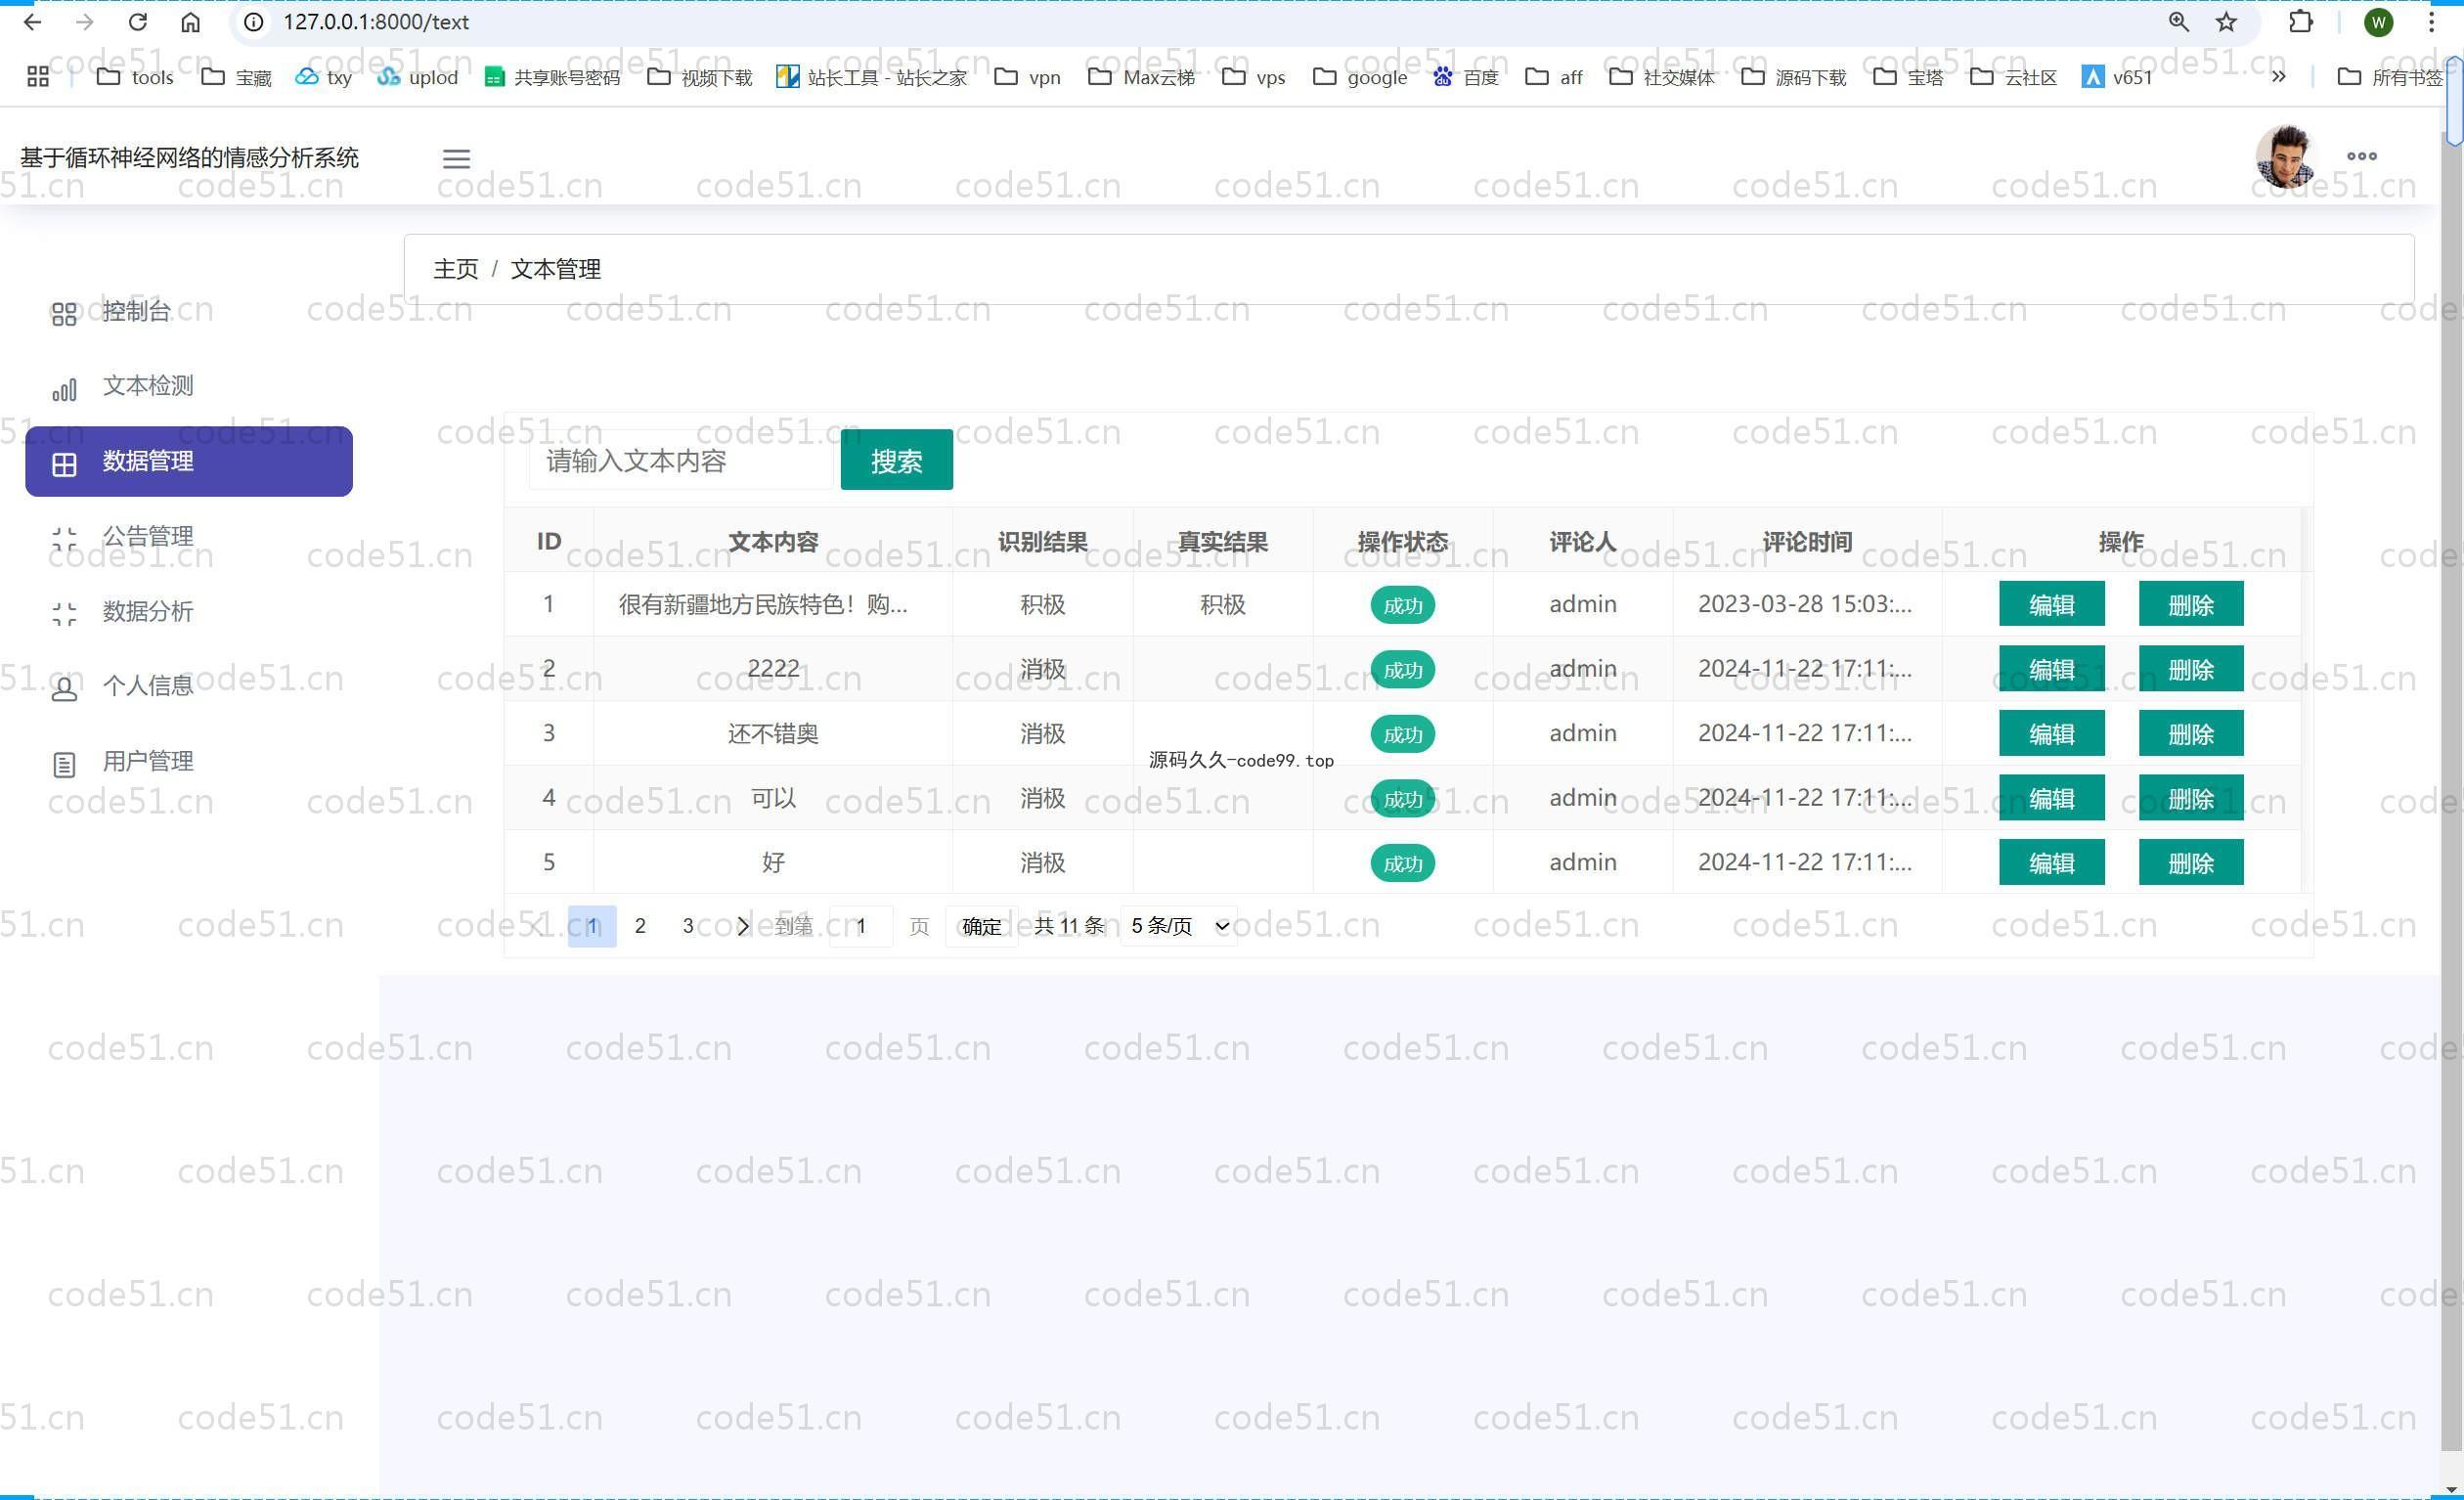Screen dimensions: 2464x1500
Task: Open the v651 bookmark
Action: (x=2117, y=77)
